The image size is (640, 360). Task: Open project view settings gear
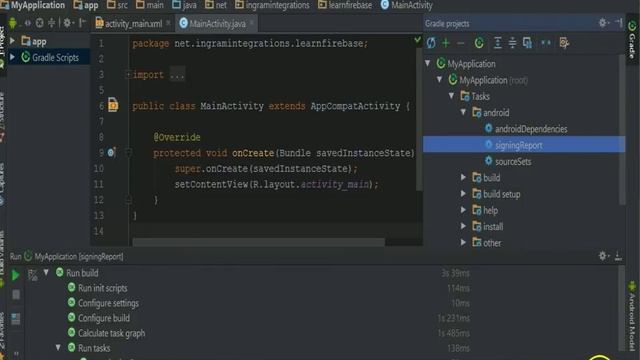68,23
